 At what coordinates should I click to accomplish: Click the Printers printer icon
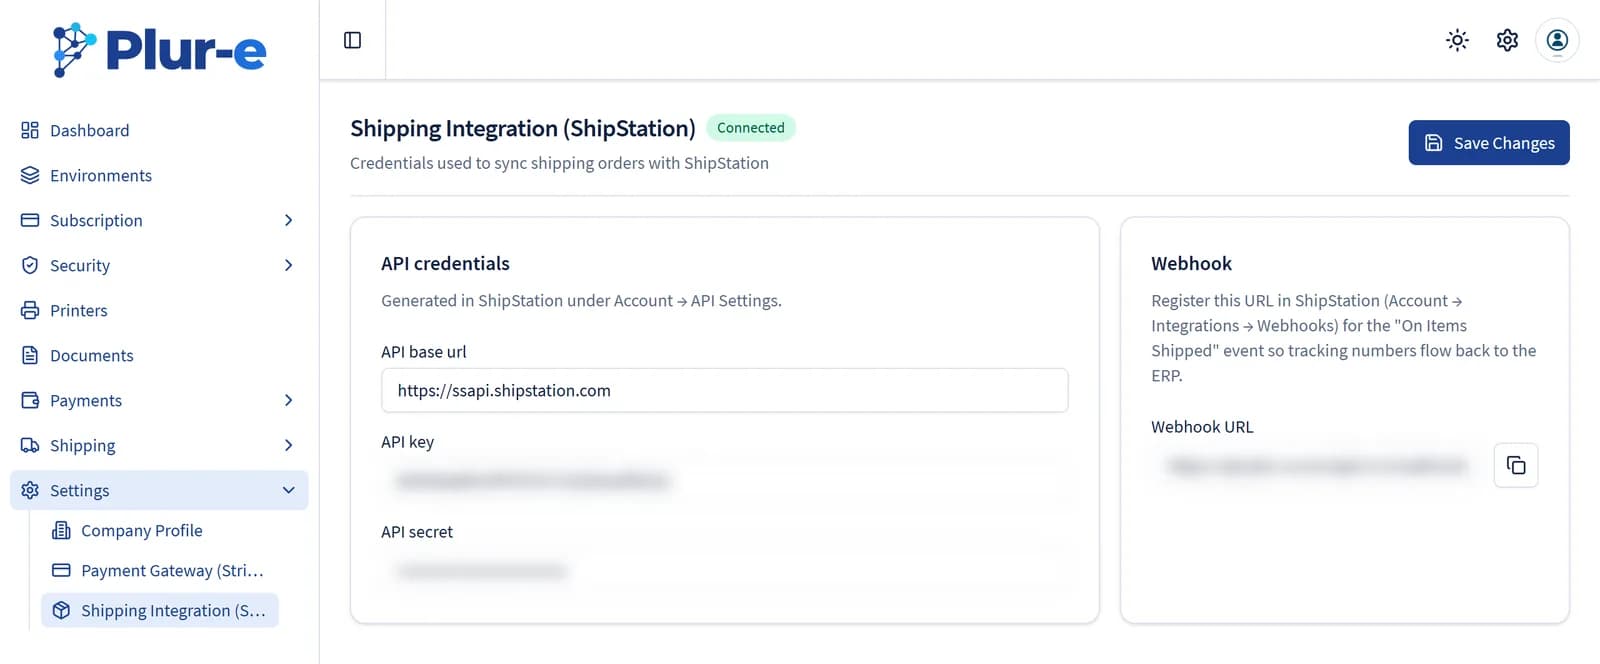point(30,310)
